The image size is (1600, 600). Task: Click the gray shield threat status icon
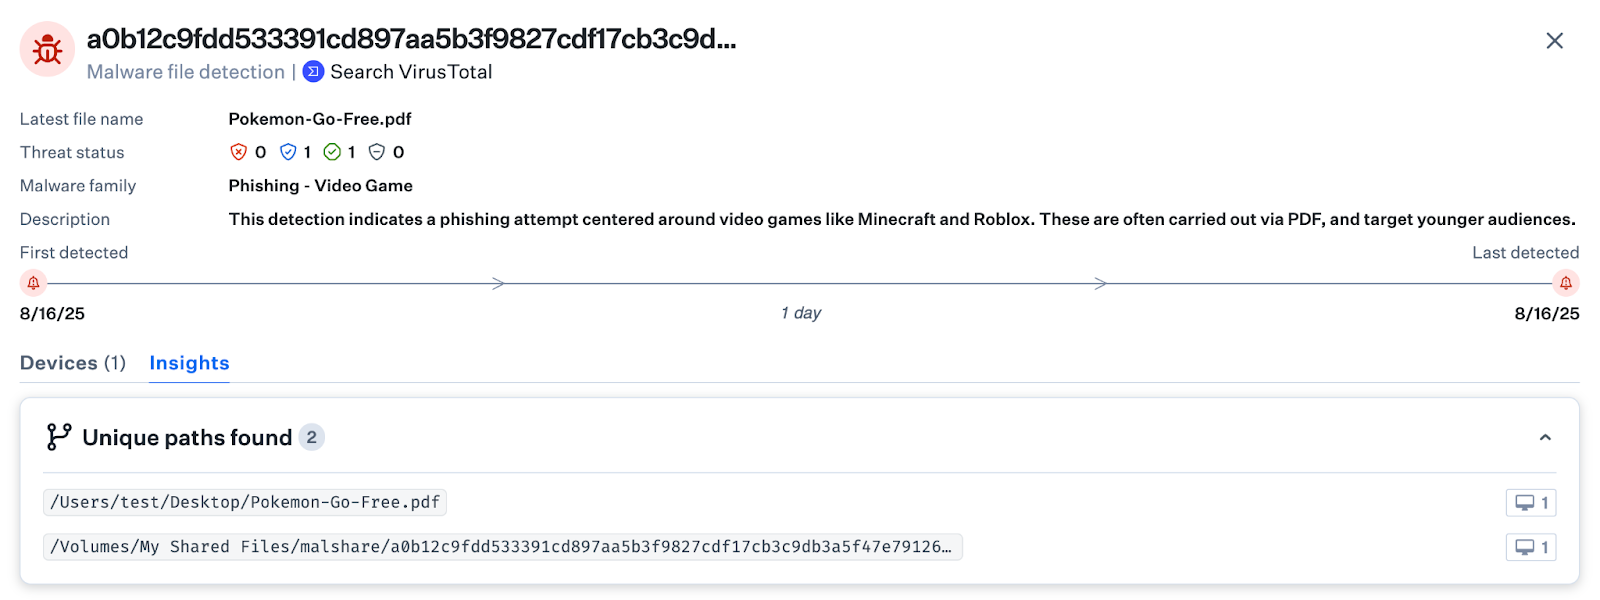(x=377, y=152)
